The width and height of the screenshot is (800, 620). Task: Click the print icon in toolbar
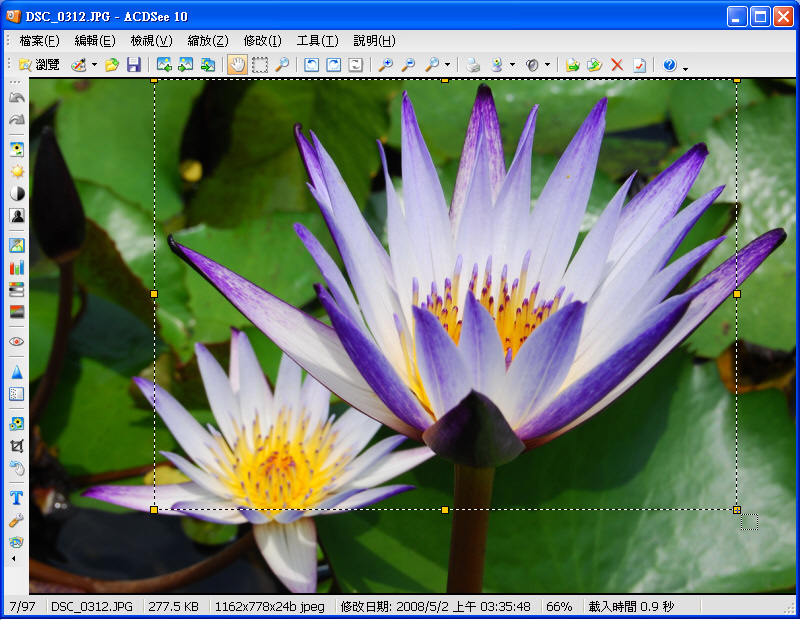pos(473,65)
